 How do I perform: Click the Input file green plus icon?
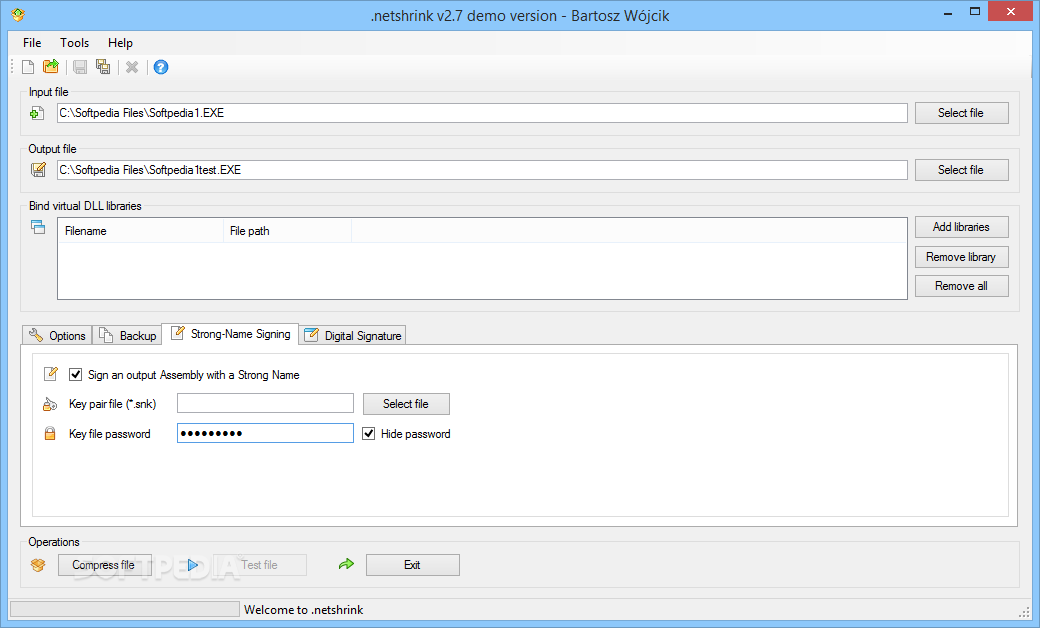coord(37,113)
